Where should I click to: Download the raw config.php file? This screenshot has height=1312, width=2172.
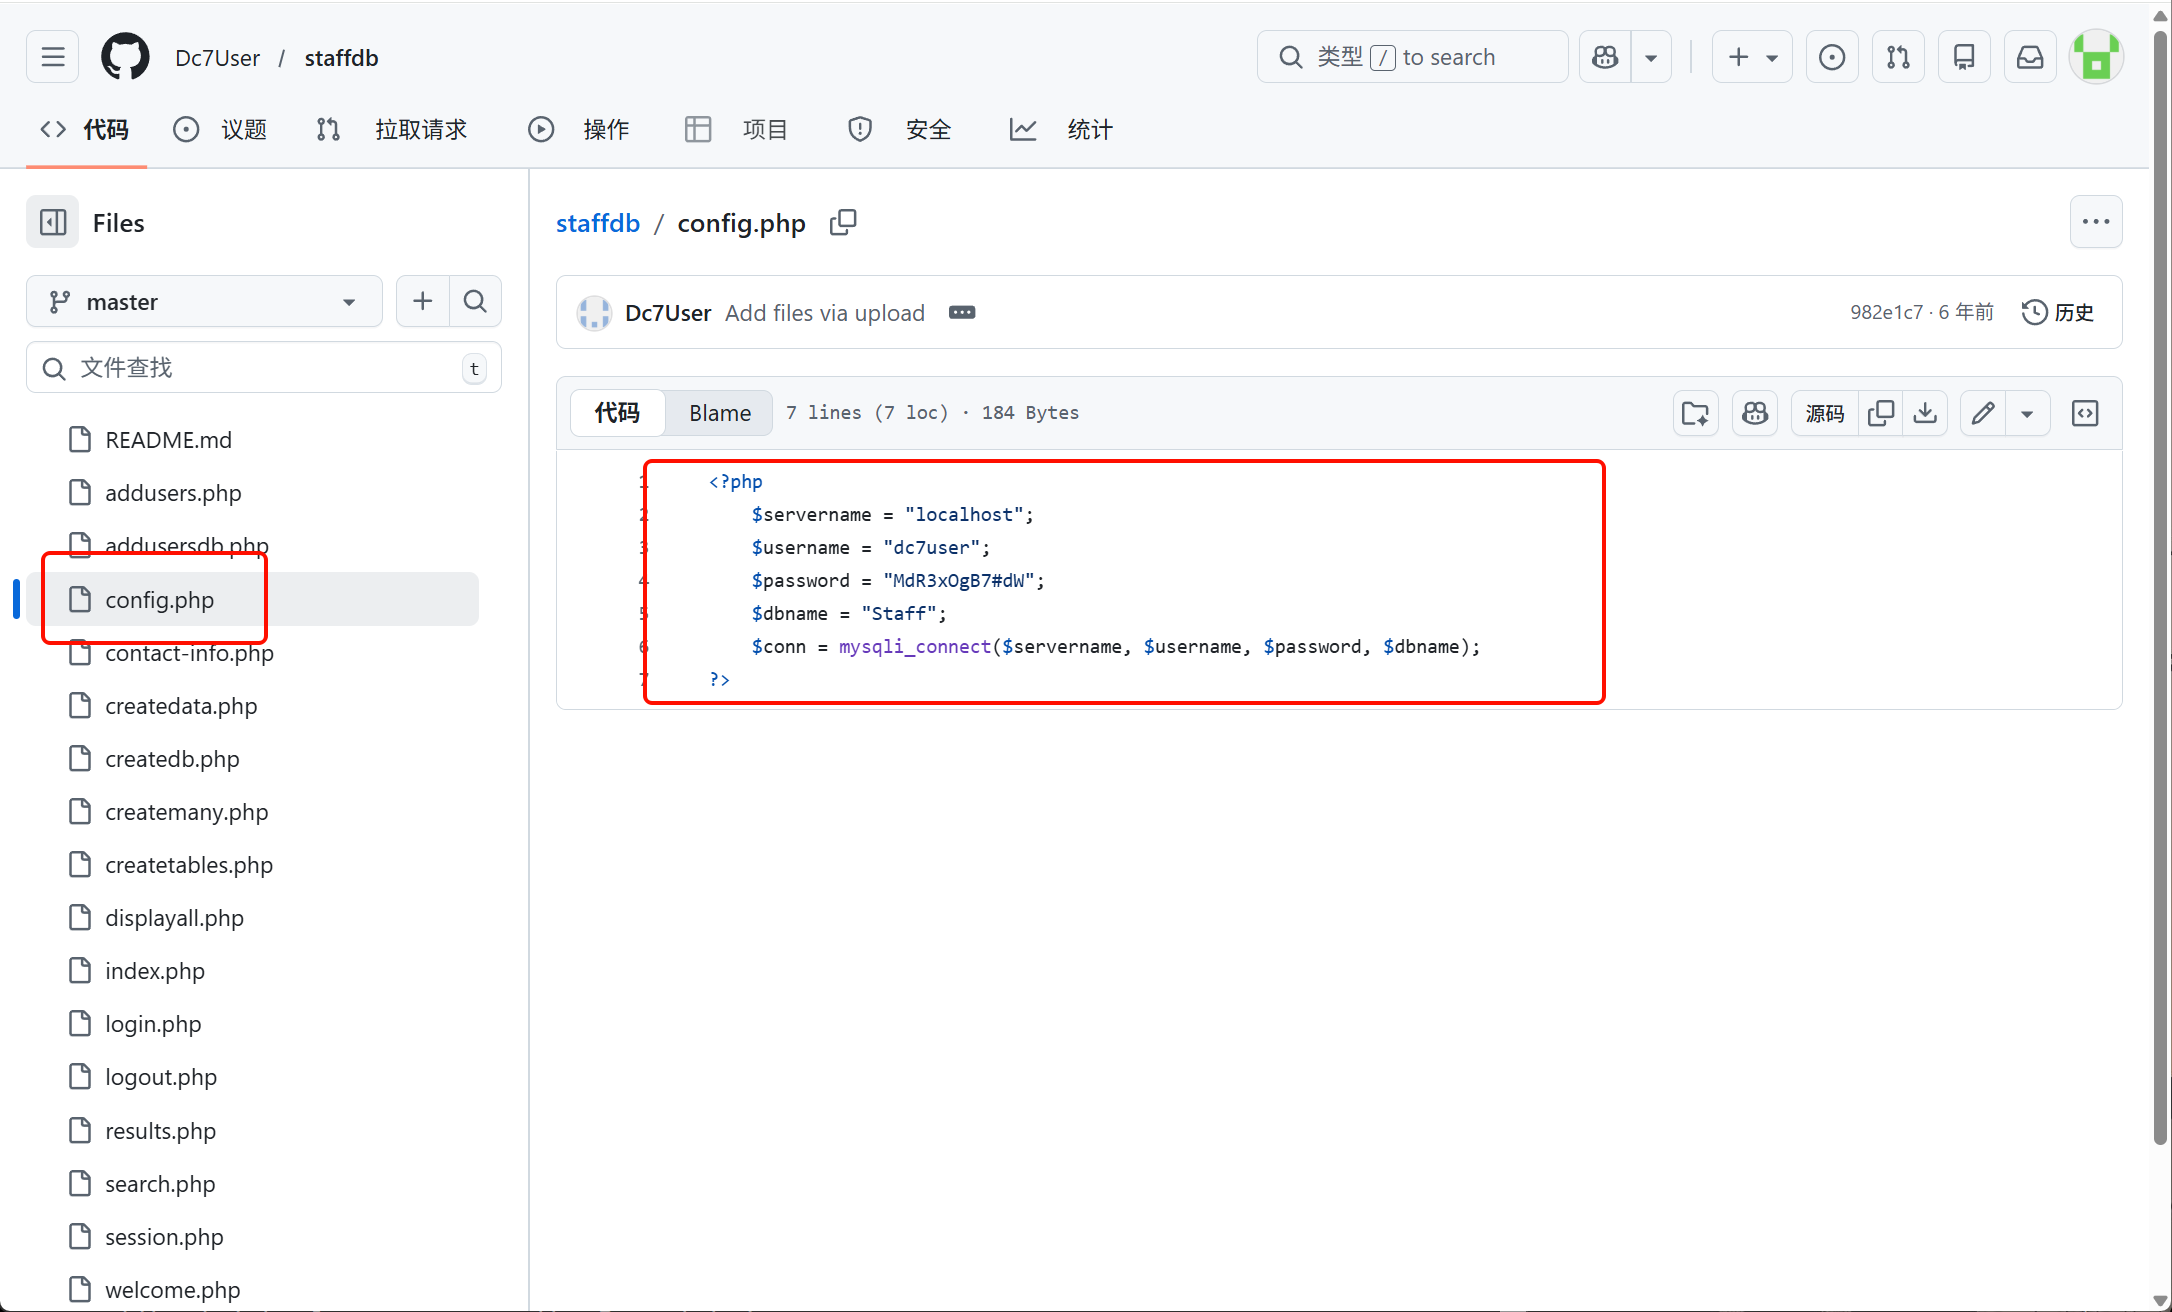pyautogui.click(x=1925, y=413)
